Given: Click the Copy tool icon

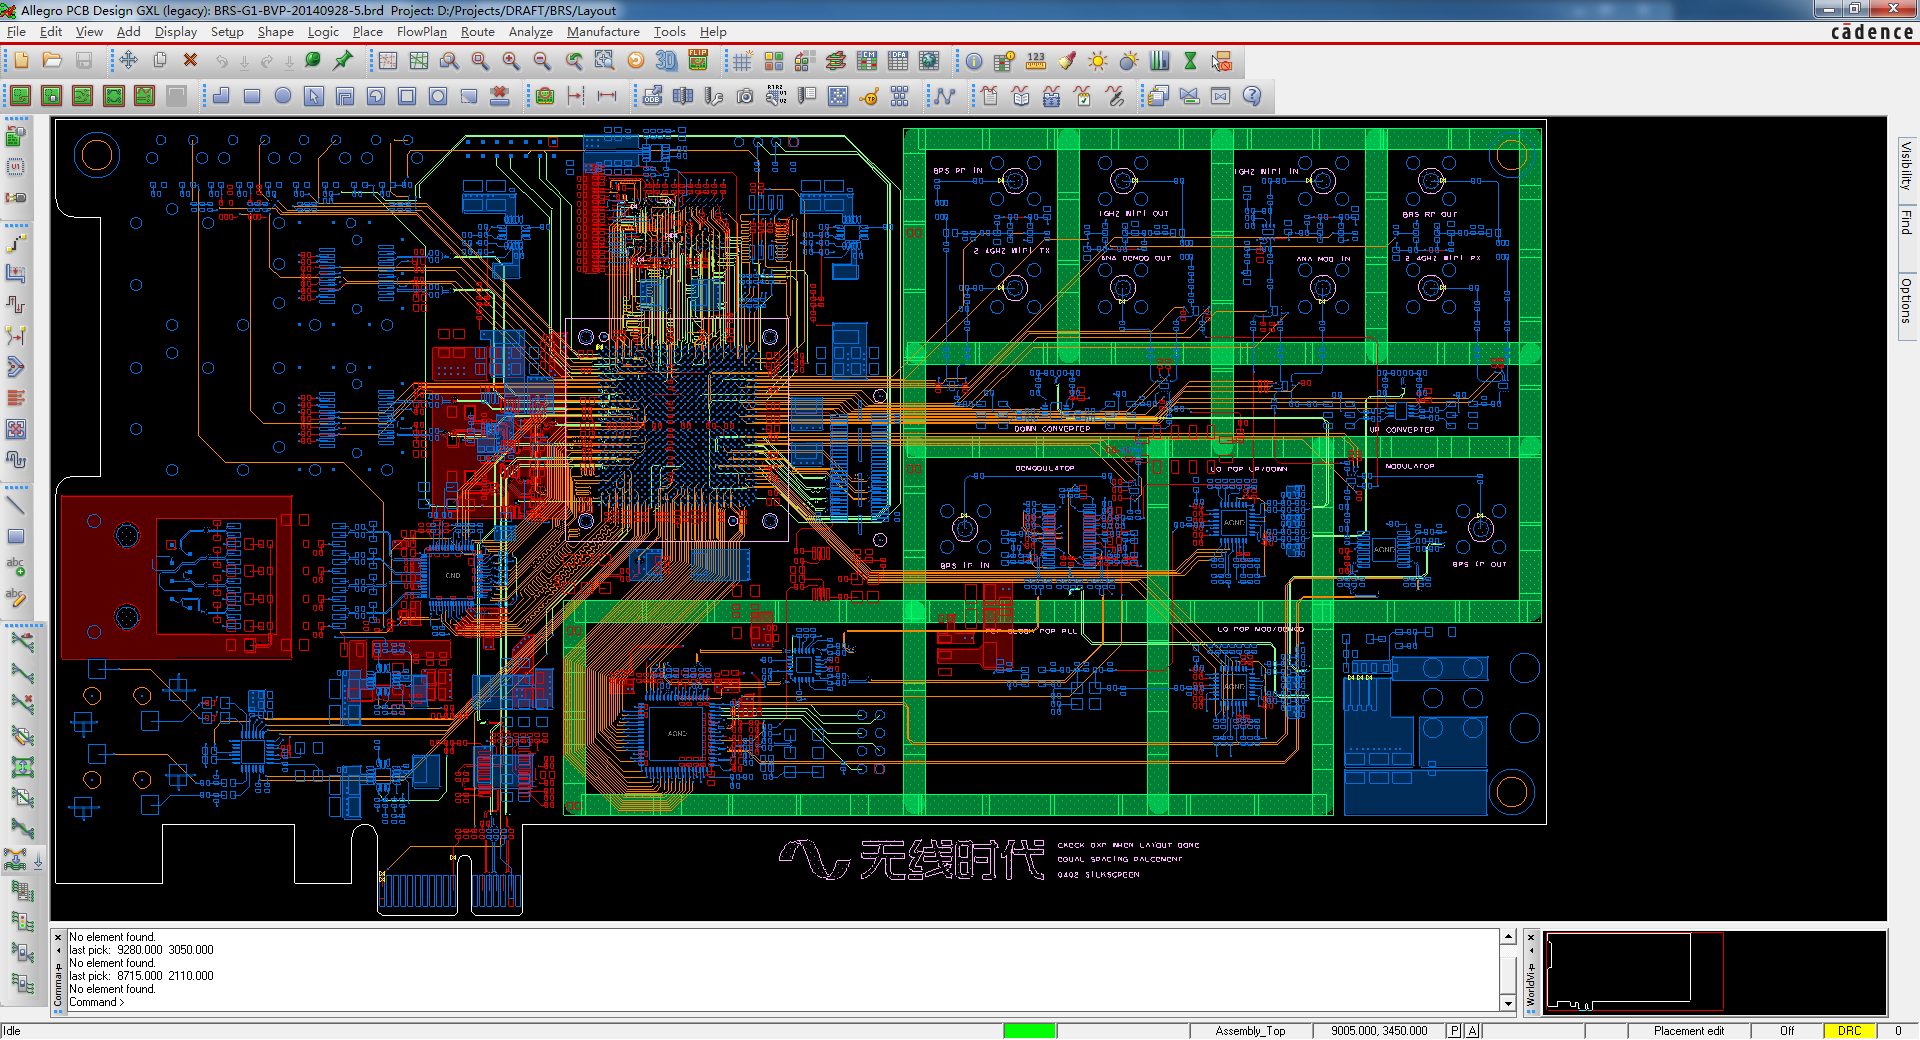Looking at the screenshot, I should coord(159,61).
